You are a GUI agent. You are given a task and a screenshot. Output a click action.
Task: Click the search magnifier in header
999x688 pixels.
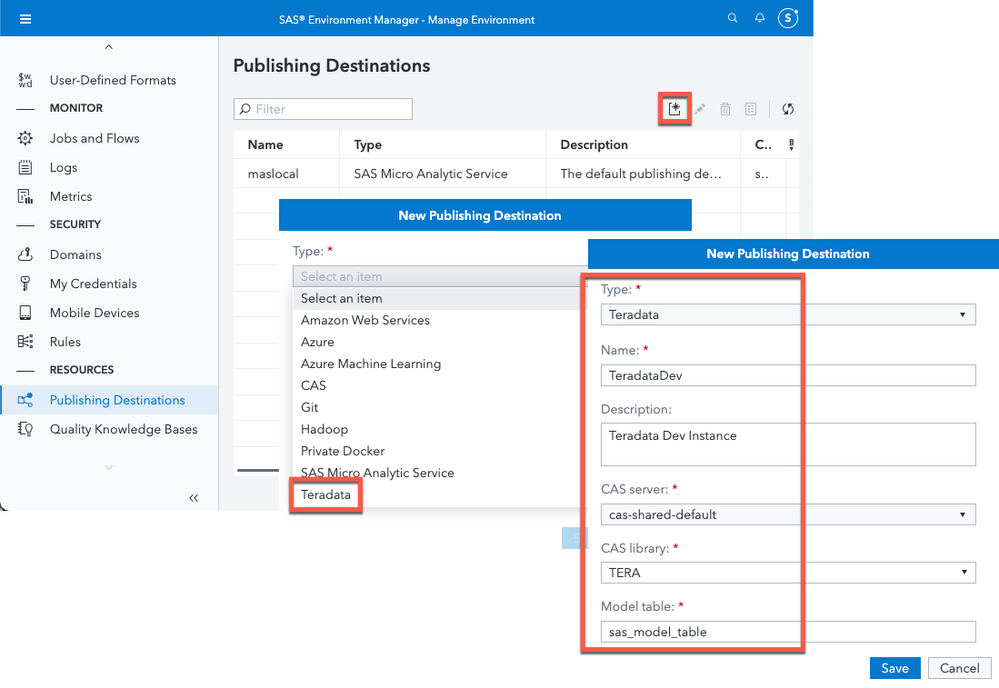pos(733,18)
